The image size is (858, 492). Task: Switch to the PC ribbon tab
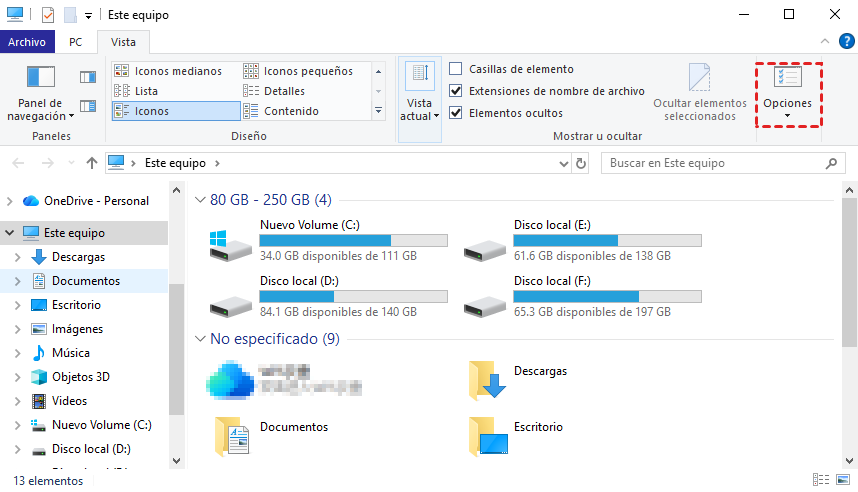coord(75,42)
